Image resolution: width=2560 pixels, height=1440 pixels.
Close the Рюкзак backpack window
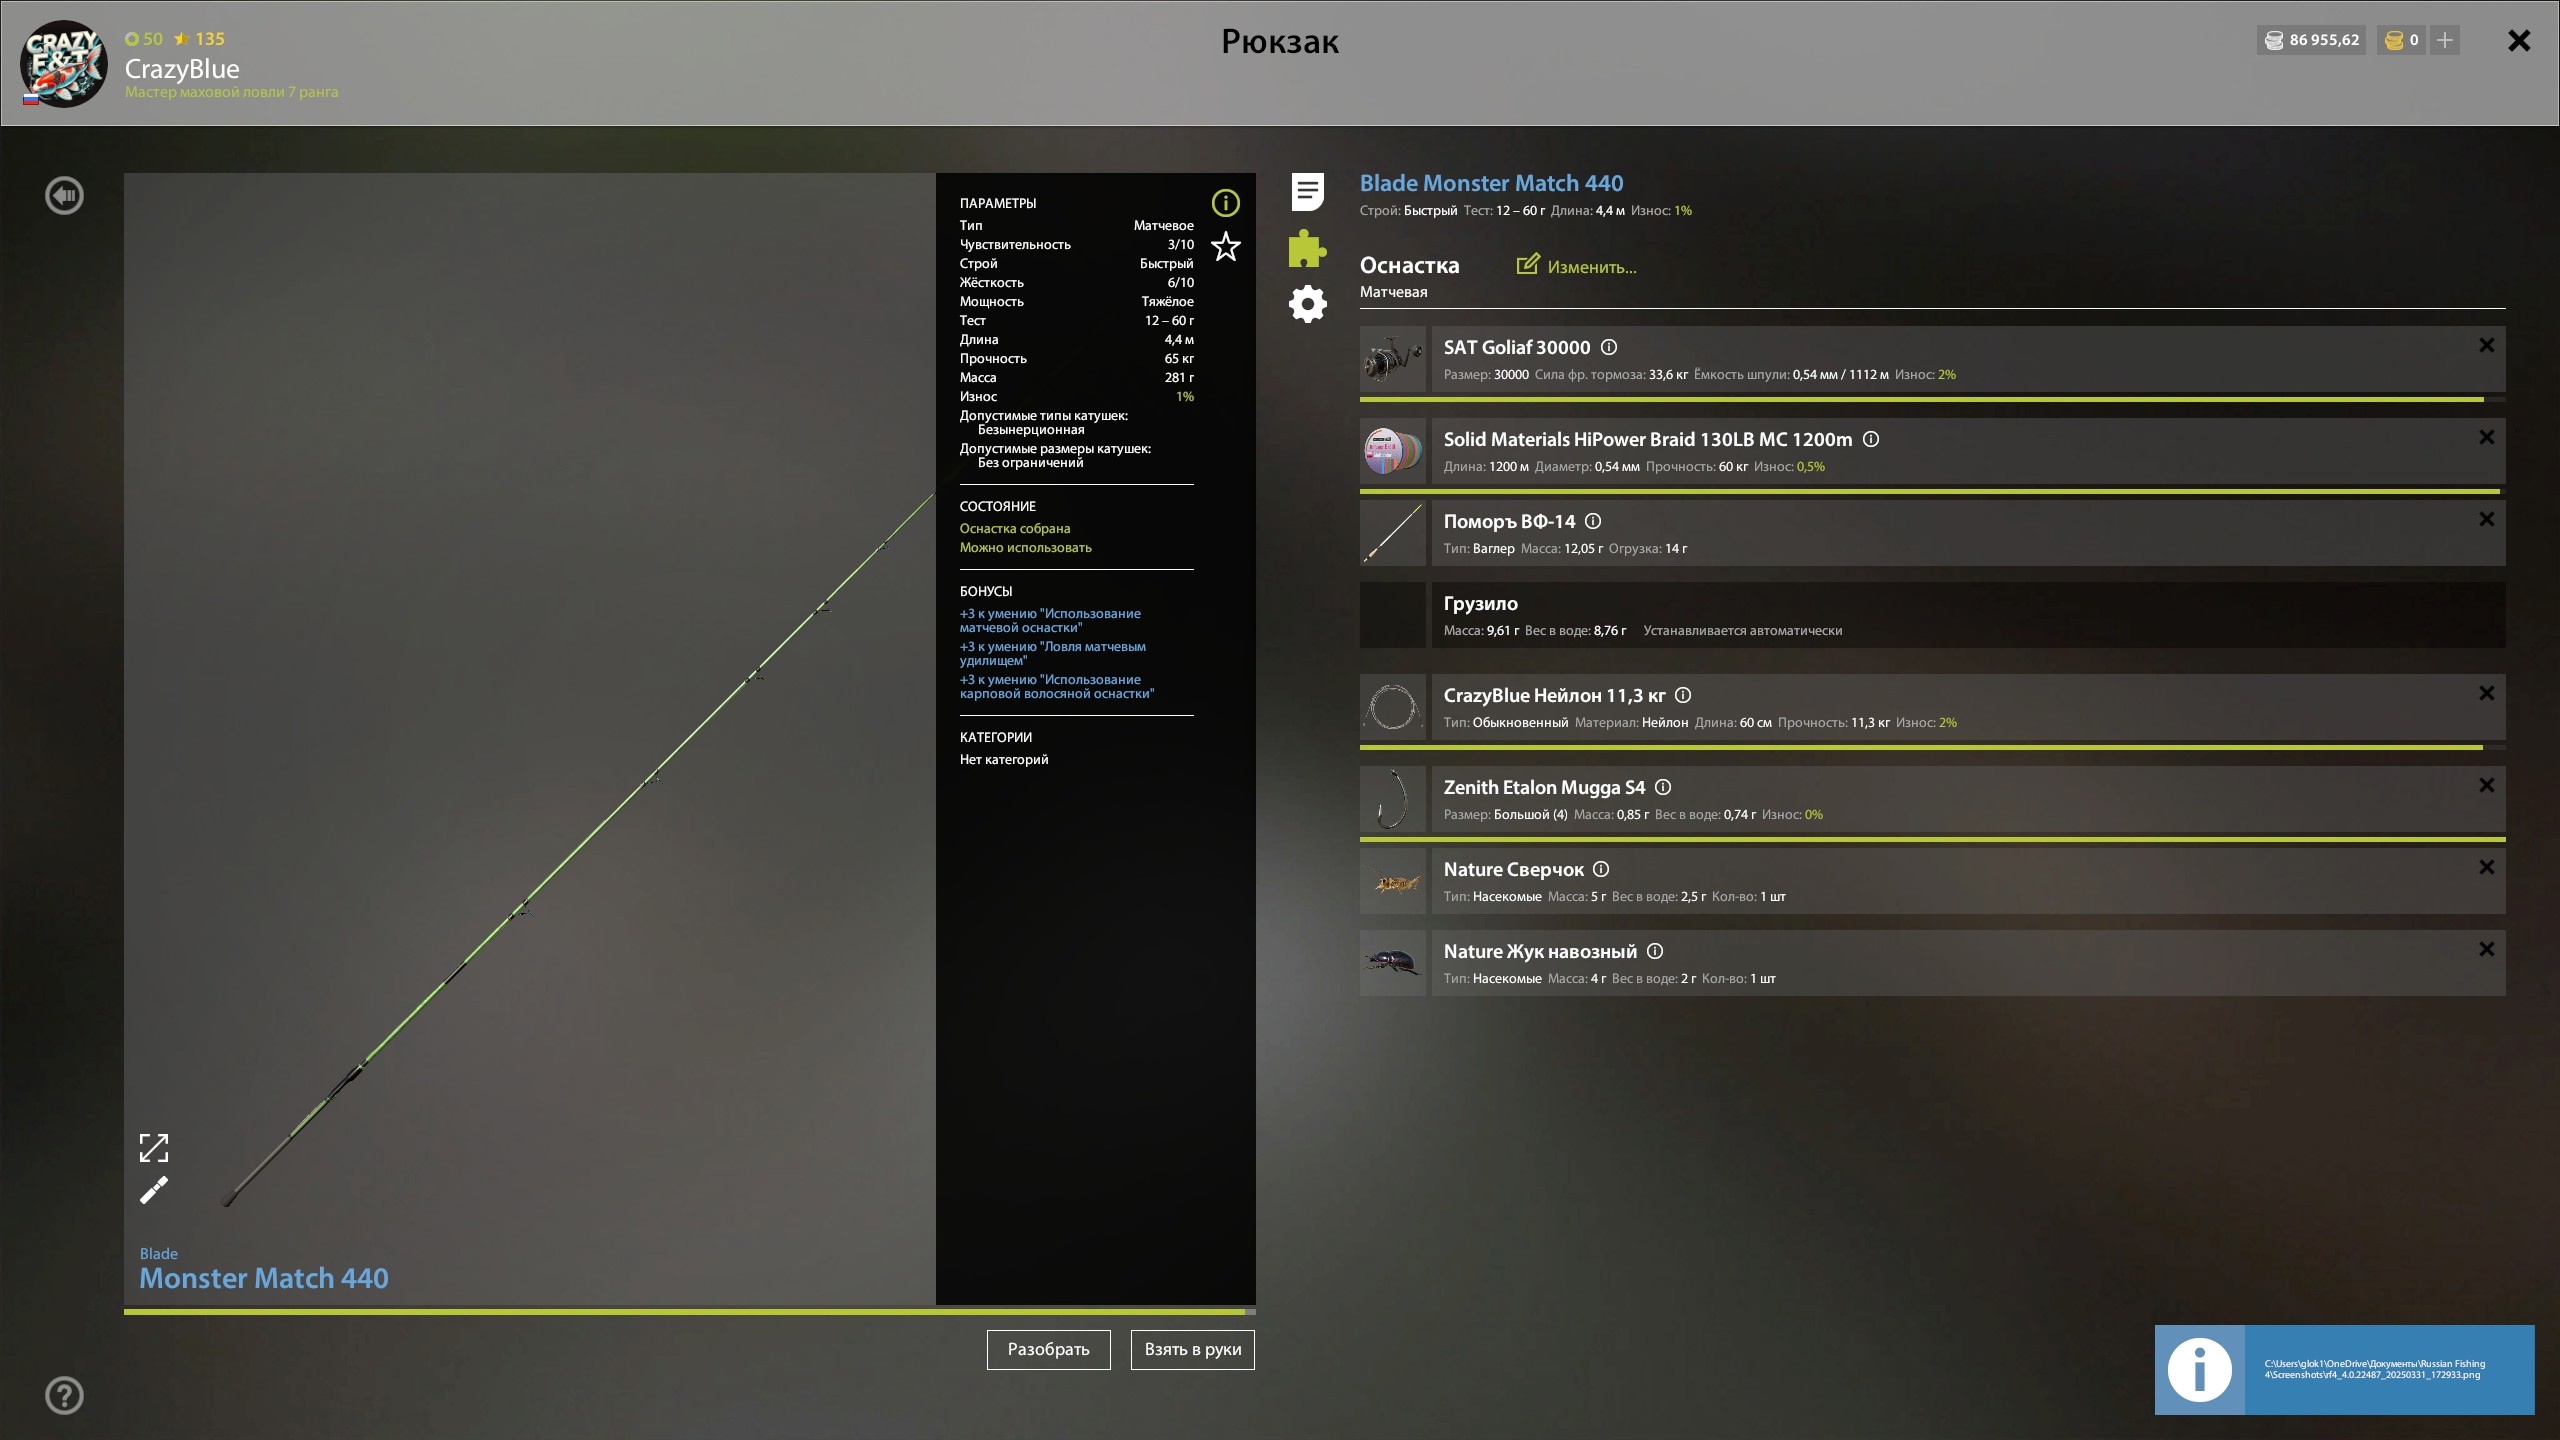(2519, 40)
